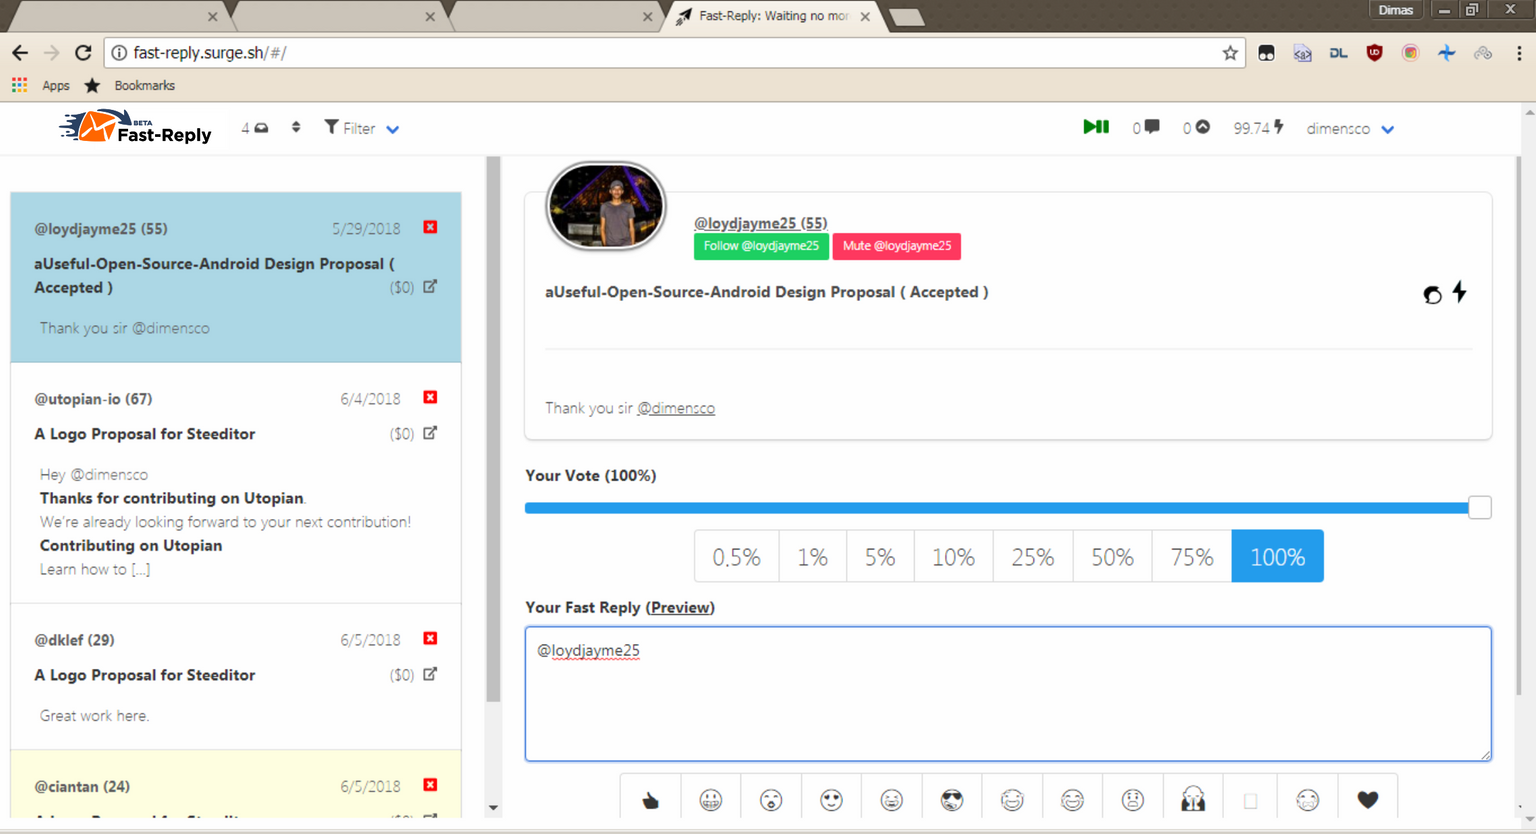
Task: Click the vote percentage slider handle
Action: (1480, 507)
